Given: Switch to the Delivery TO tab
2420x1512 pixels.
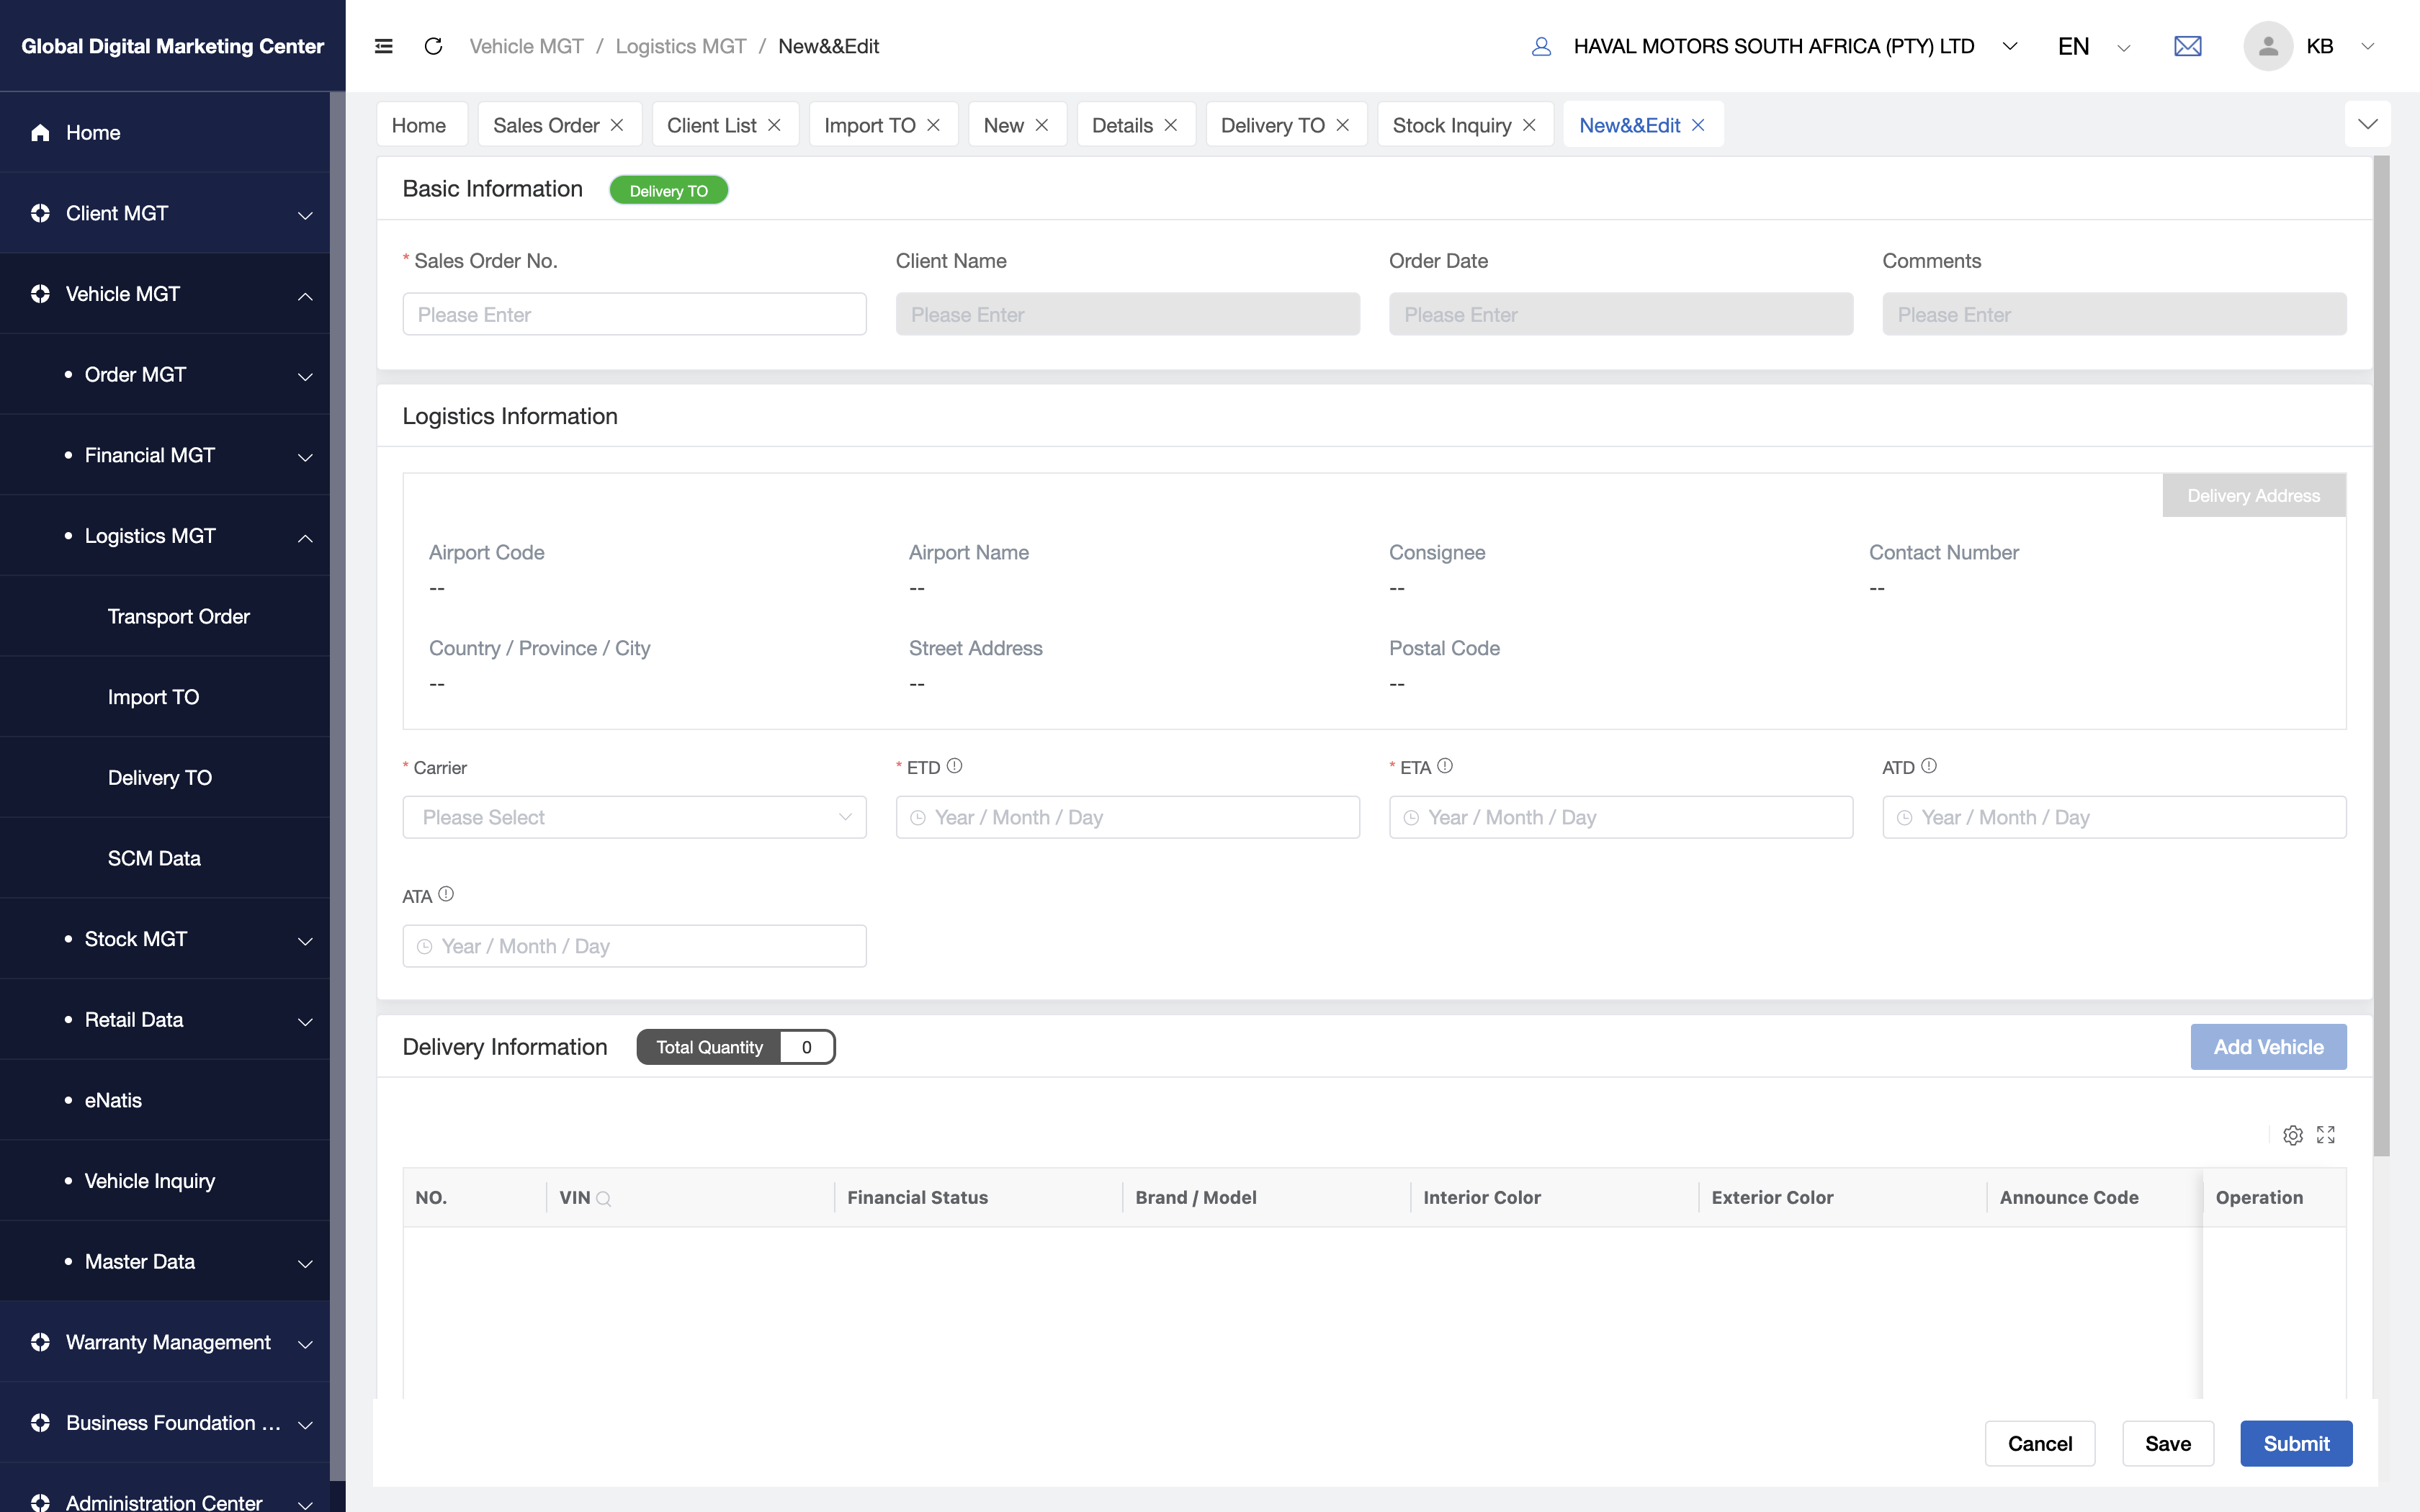Looking at the screenshot, I should (x=1272, y=125).
